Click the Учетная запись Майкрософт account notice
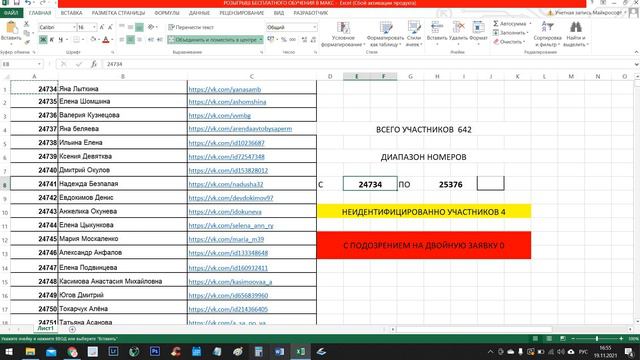Screen dimensions: 640x360 586,13
